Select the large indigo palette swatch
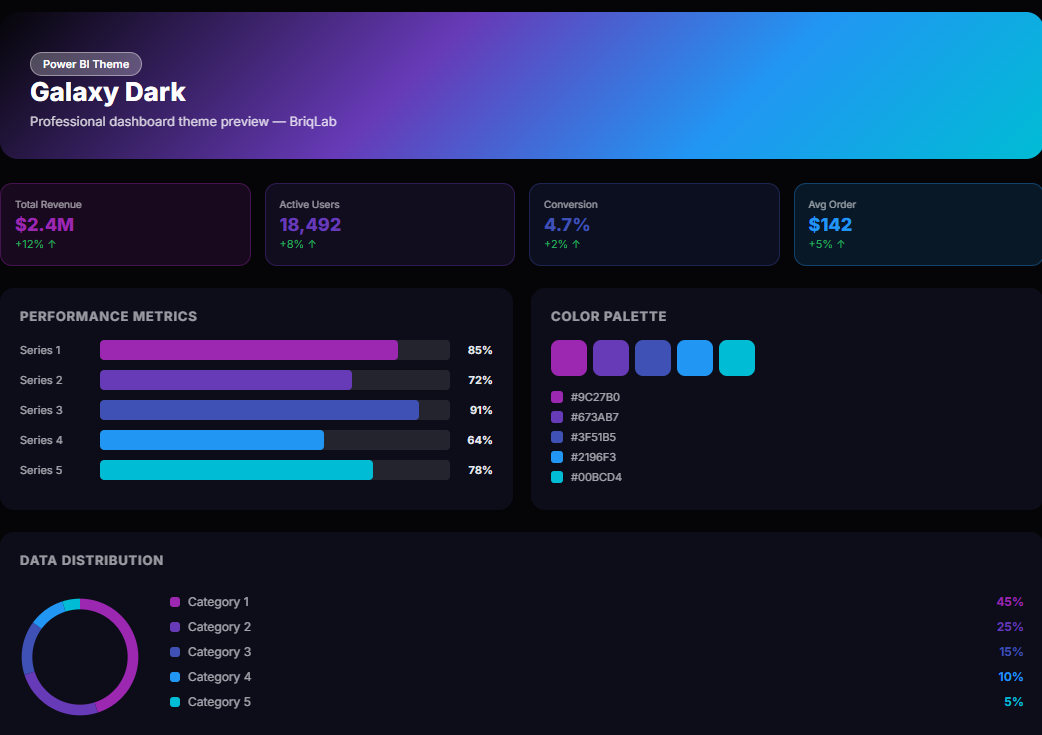This screenshot has height=735, width=1042. coord(653,358)
